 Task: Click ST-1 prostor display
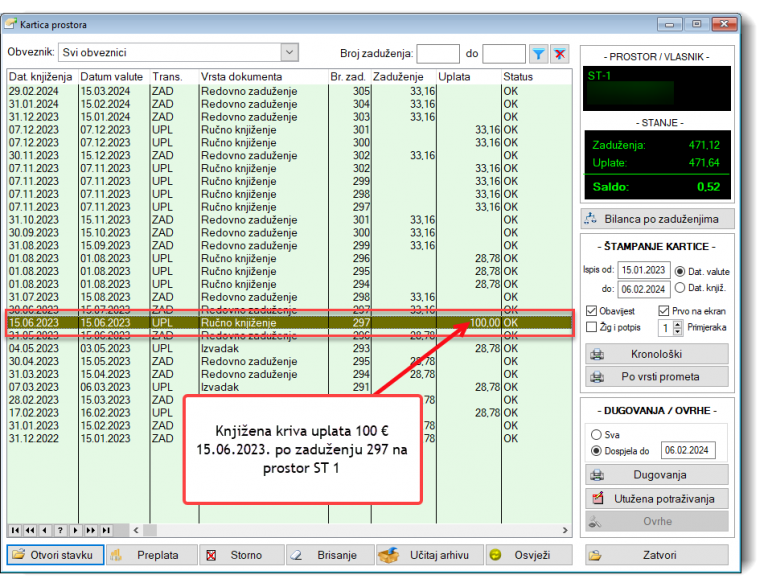[657, 89]
